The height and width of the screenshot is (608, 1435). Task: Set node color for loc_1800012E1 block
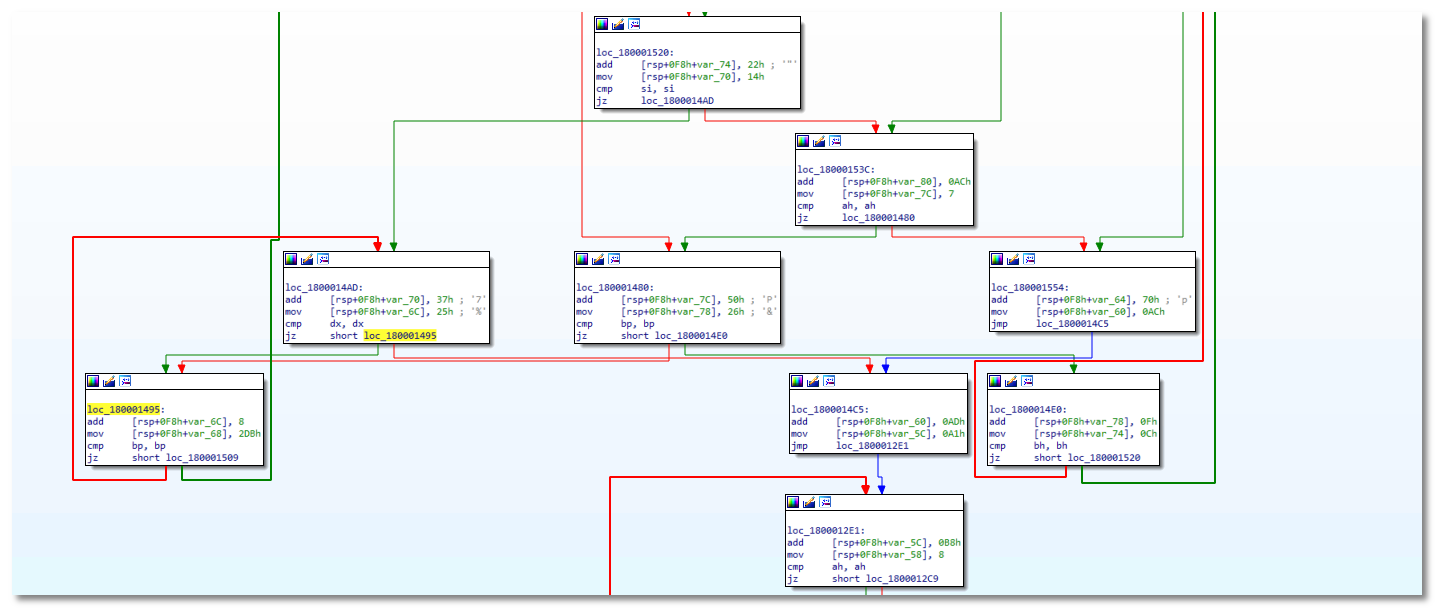(794, 502)
